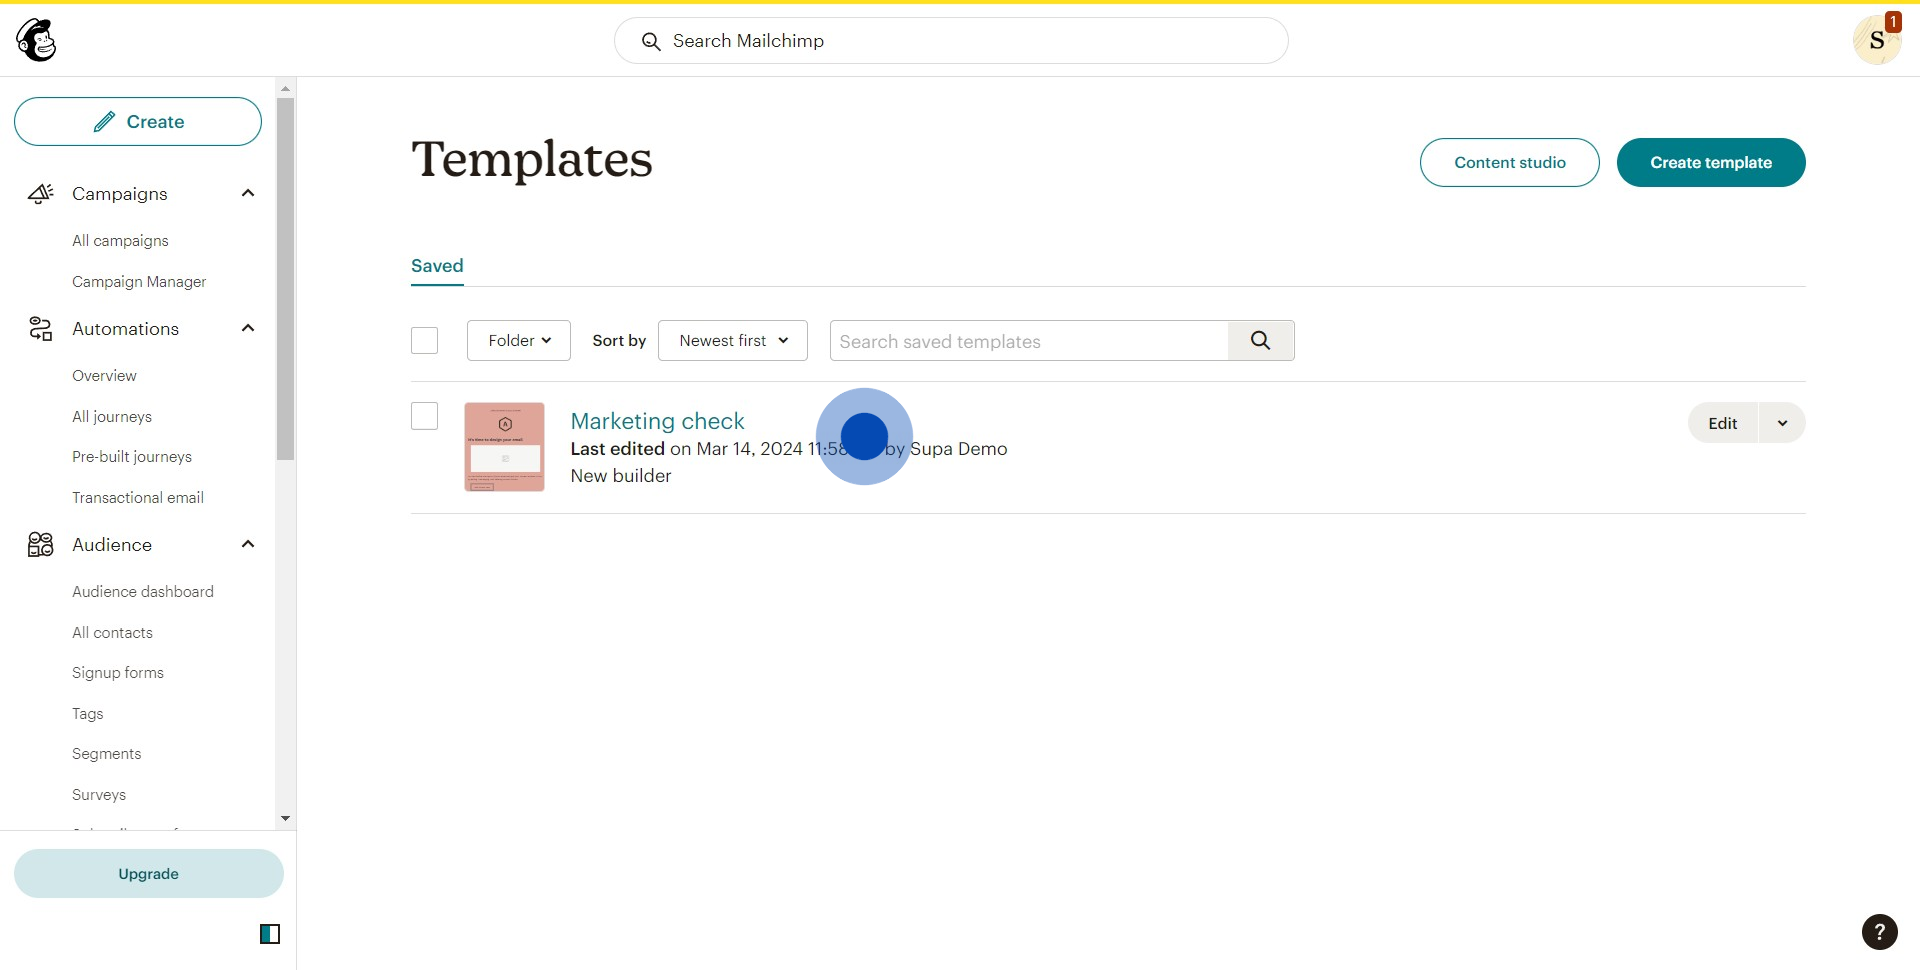Viewport: 1920px width, 970px height.
Task: Open the help question mark icon
Action: click(x=1879, y=932)
